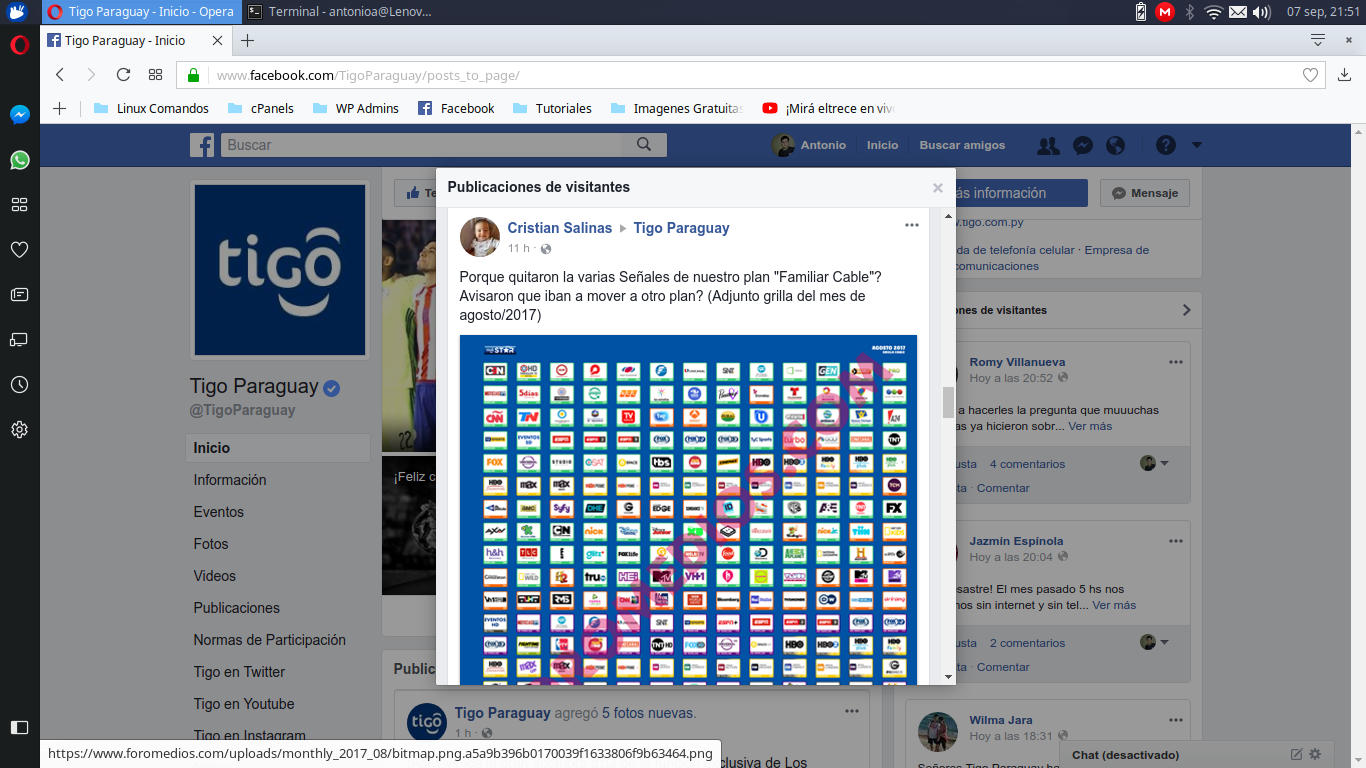Open the history clock in Opera sidebar

pyautogui.click(x=19, y=385)
